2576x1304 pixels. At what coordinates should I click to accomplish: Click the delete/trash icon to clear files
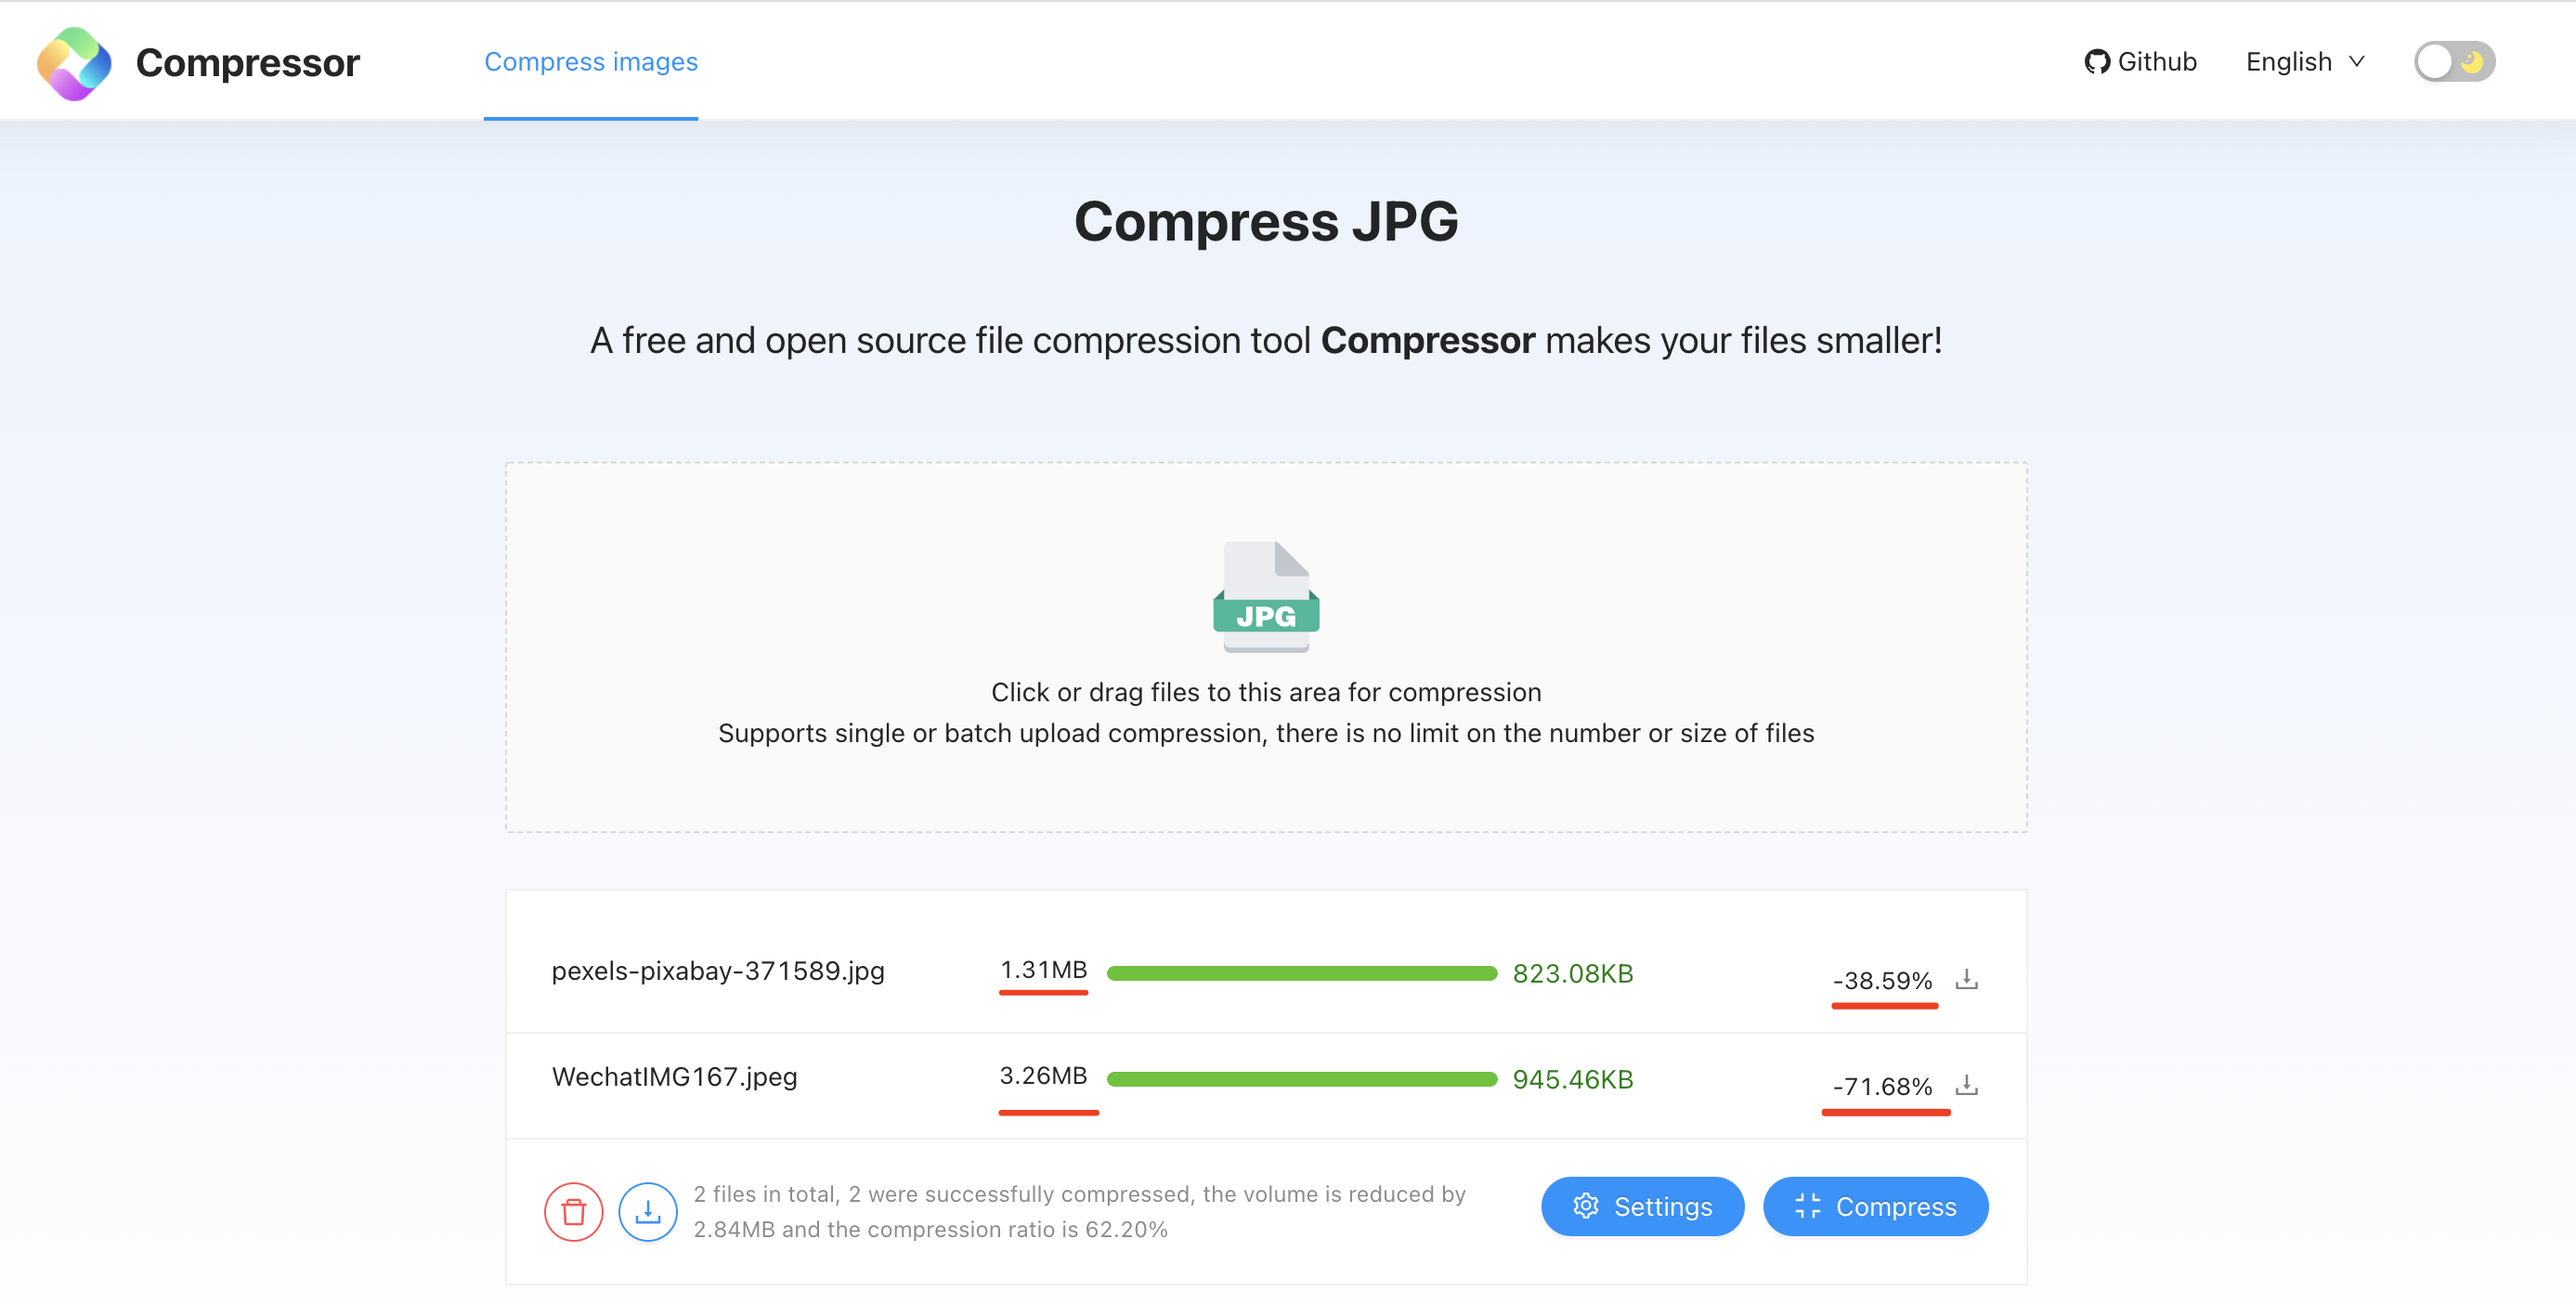tap(575, 1209)
